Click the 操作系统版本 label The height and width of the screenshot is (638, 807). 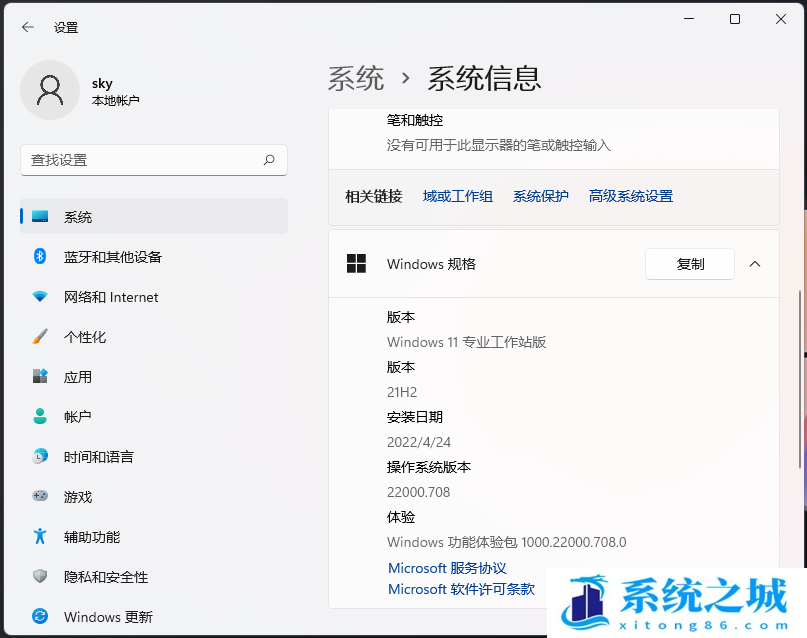(429, 467)
